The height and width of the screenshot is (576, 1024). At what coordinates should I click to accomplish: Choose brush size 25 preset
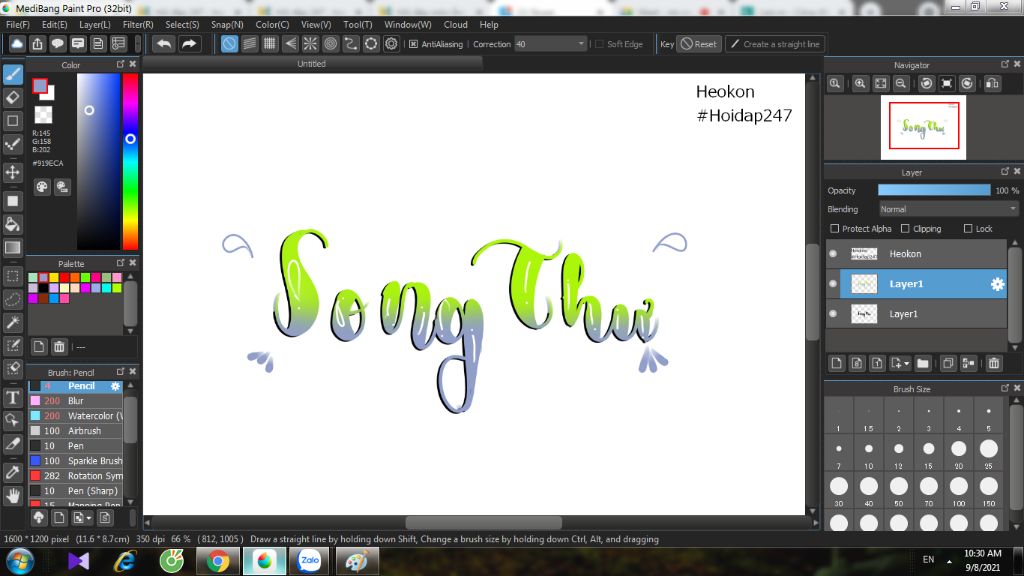[988, 453]
